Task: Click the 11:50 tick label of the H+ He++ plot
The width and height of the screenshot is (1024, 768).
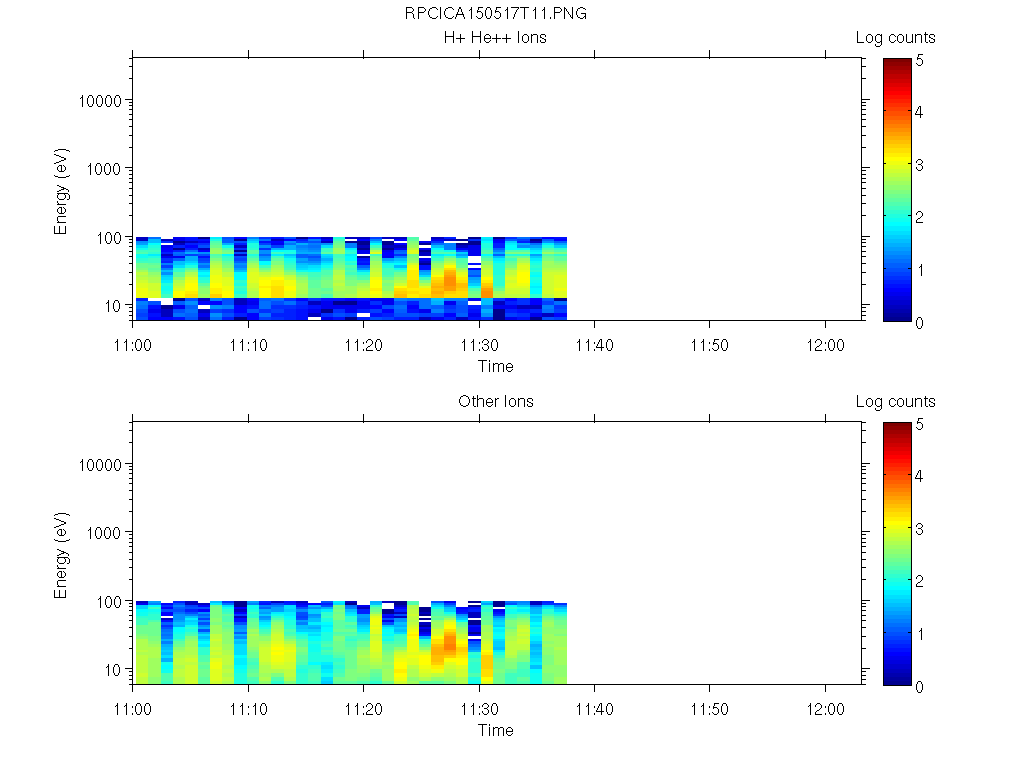Action: pyautogui.click(x=710, y=345)
